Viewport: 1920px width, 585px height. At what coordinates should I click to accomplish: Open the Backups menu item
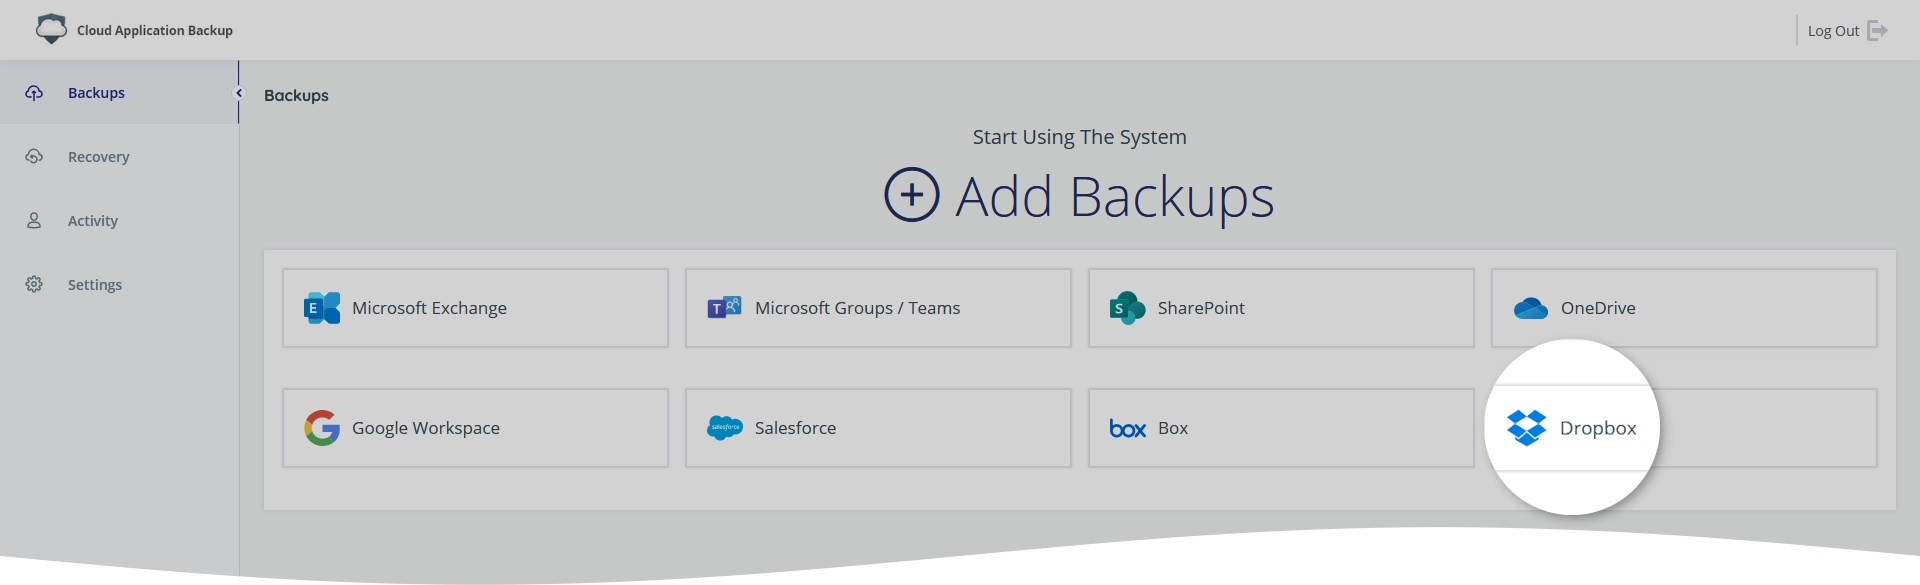click(x=119, y=93)
